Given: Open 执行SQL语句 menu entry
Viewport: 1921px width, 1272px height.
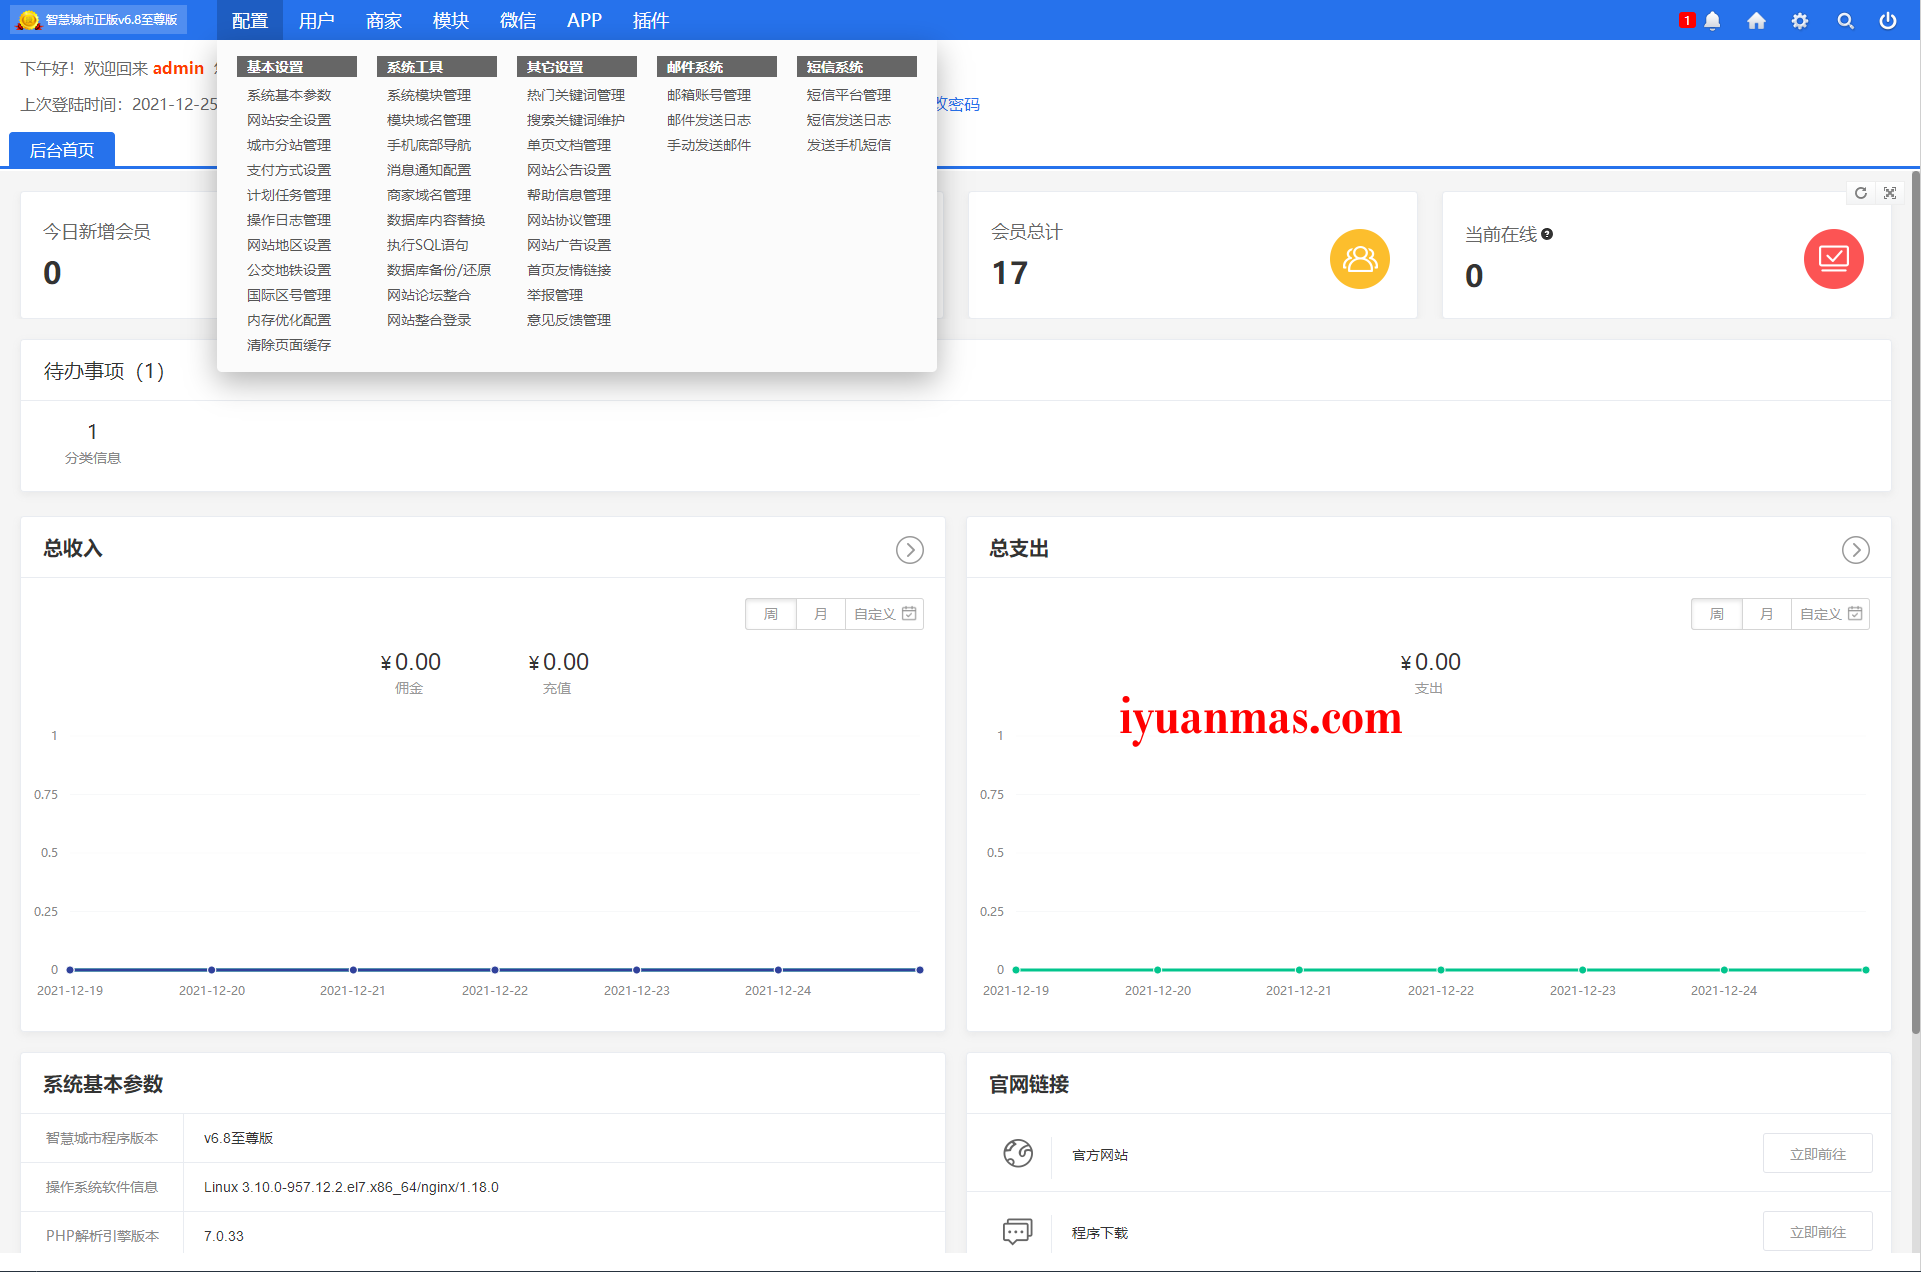Looking at the screenshot, I should tap(428, 245).
